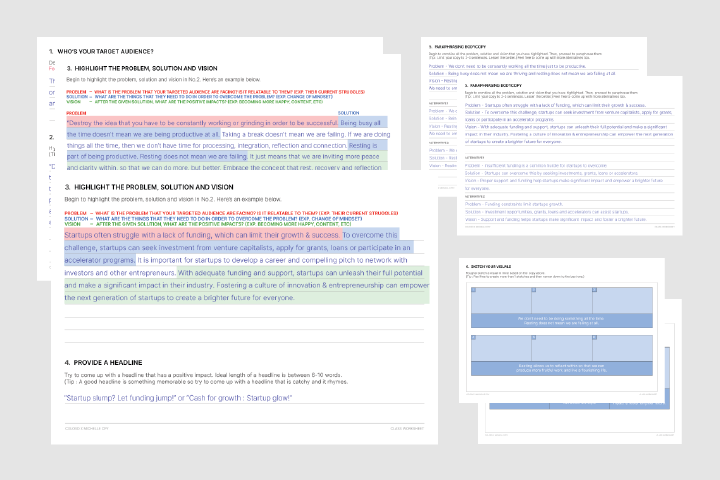Screen dimensions: 720x480
Task: Select storyboard frame number 6
Action: (623, 348)
